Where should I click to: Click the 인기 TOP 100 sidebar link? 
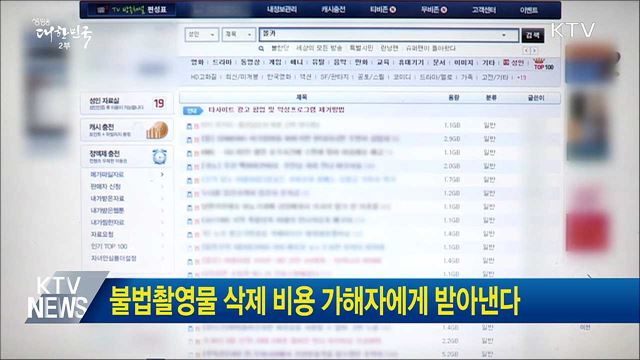click(x=109, y=247)
